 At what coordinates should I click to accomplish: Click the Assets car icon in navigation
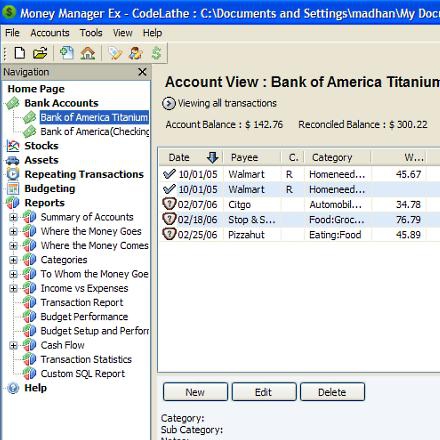tap(13, 160)
